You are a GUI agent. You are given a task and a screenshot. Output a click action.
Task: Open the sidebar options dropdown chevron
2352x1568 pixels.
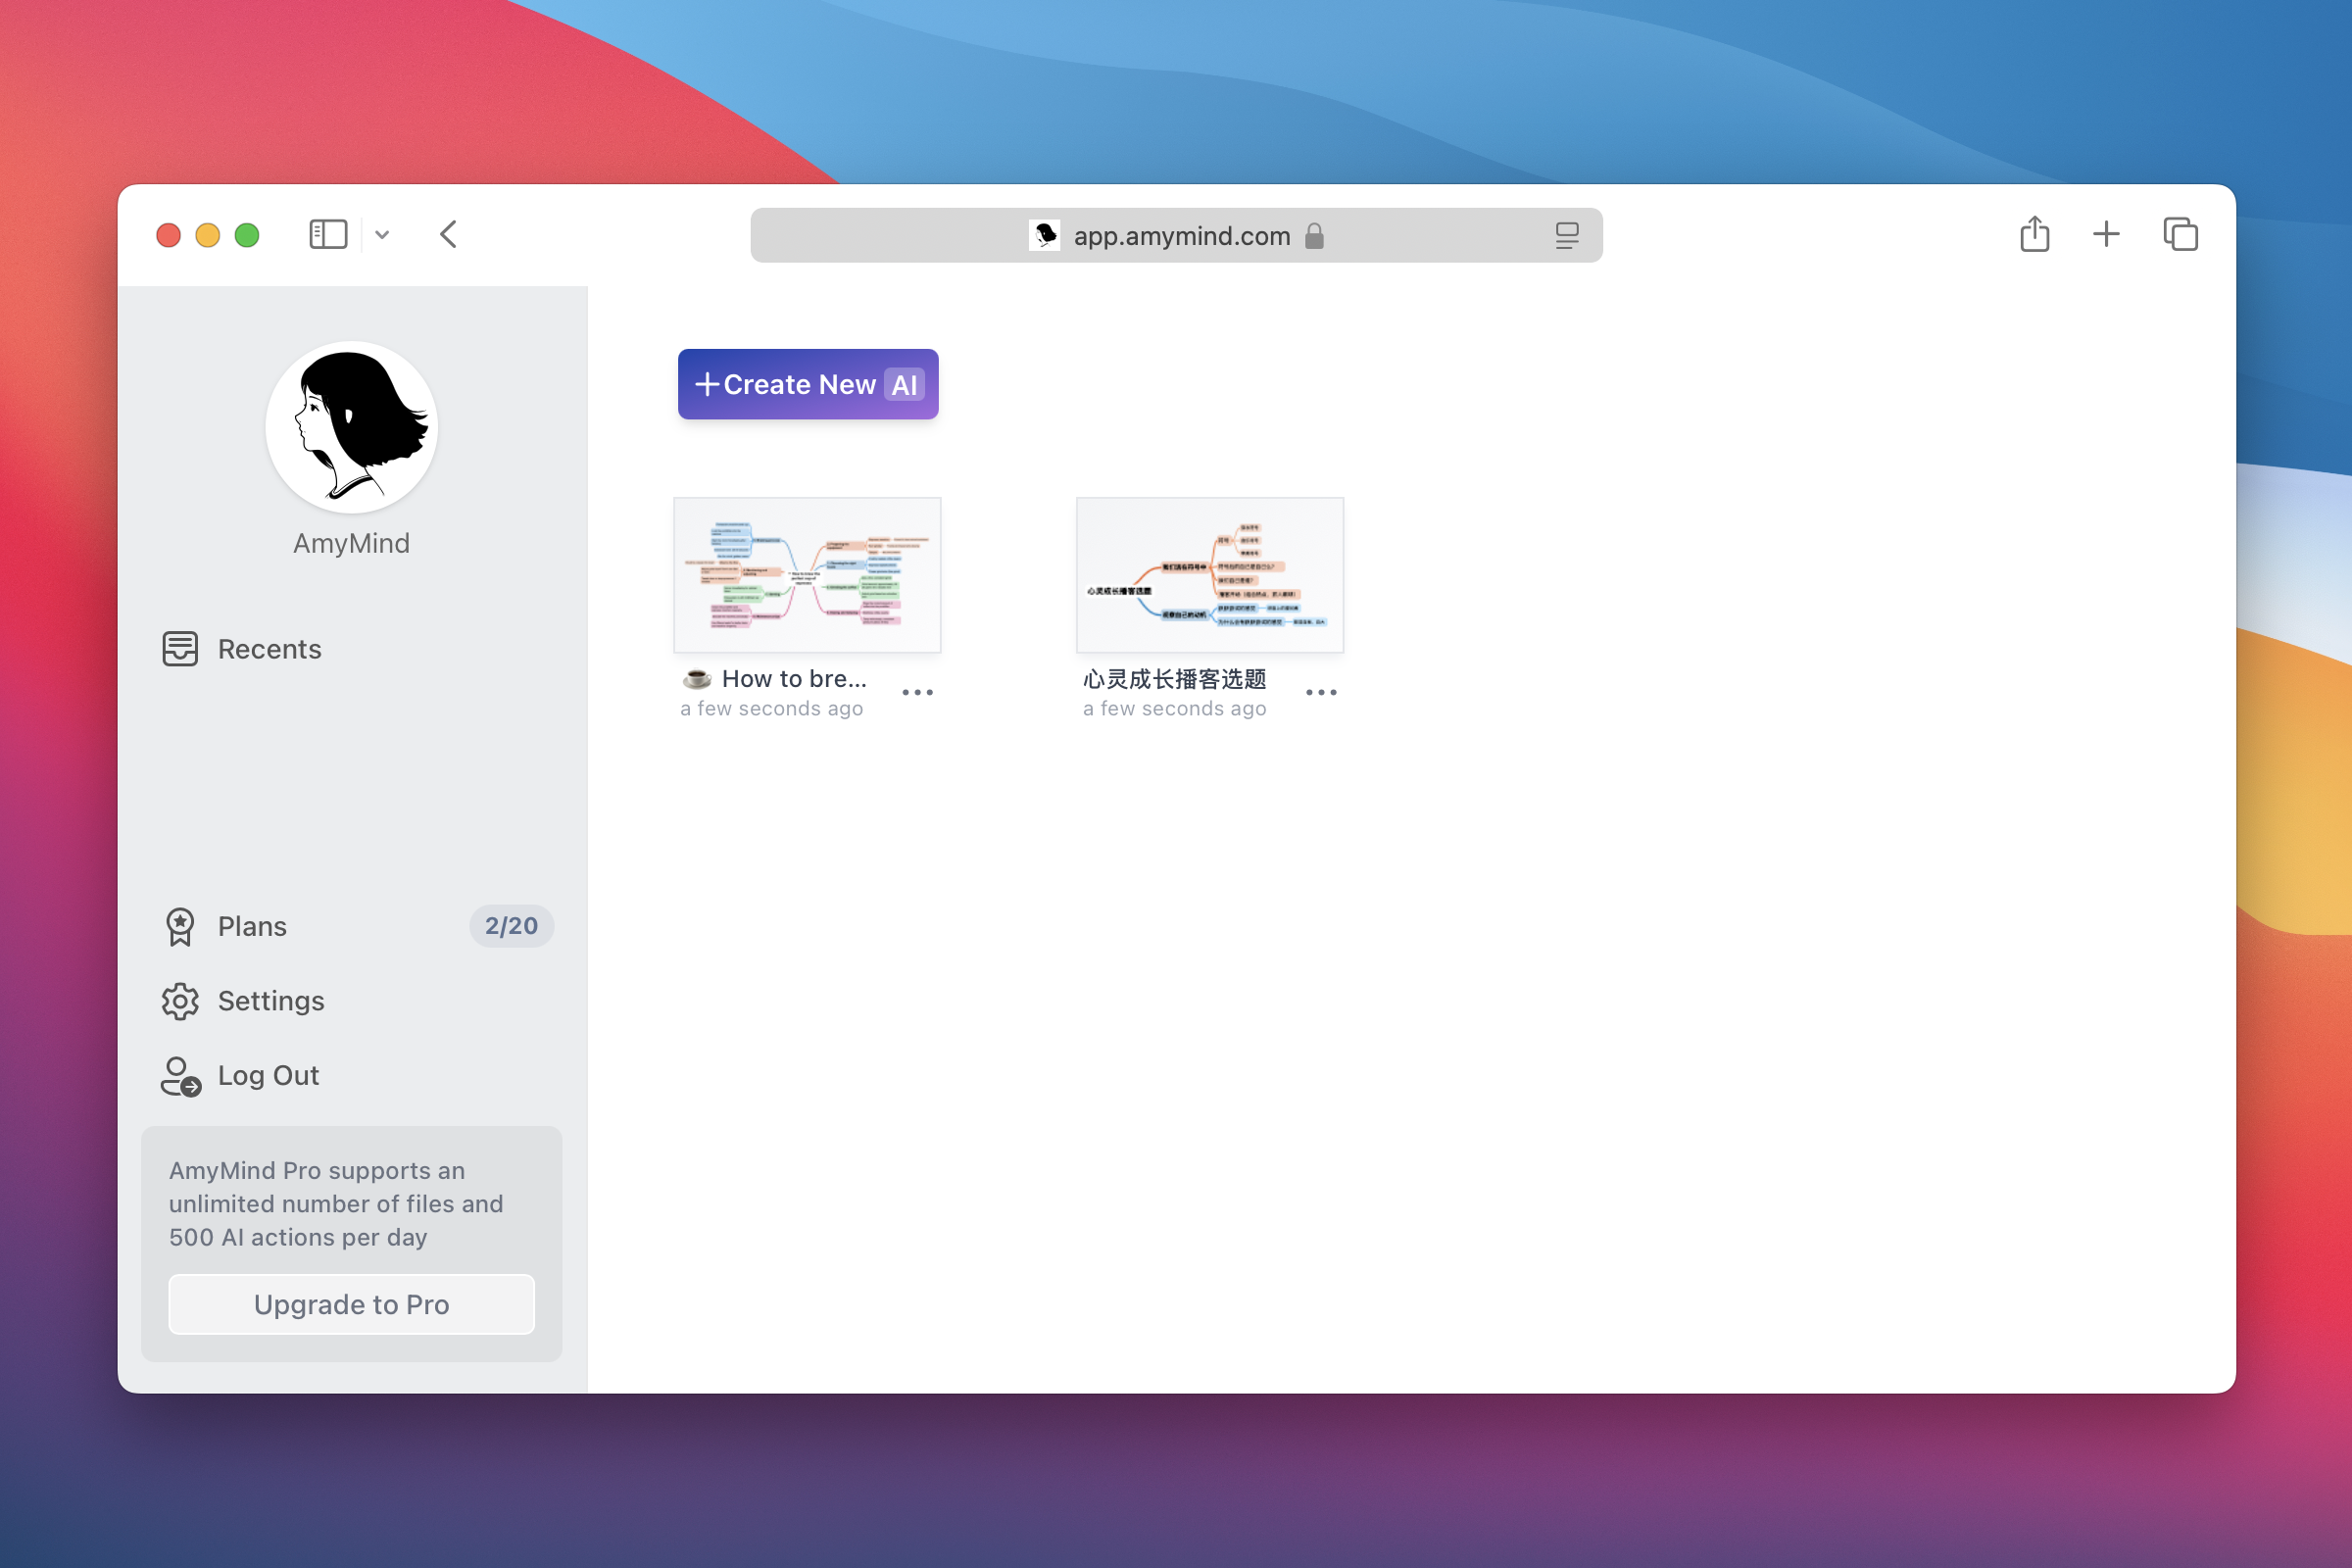tap(382, 235)
